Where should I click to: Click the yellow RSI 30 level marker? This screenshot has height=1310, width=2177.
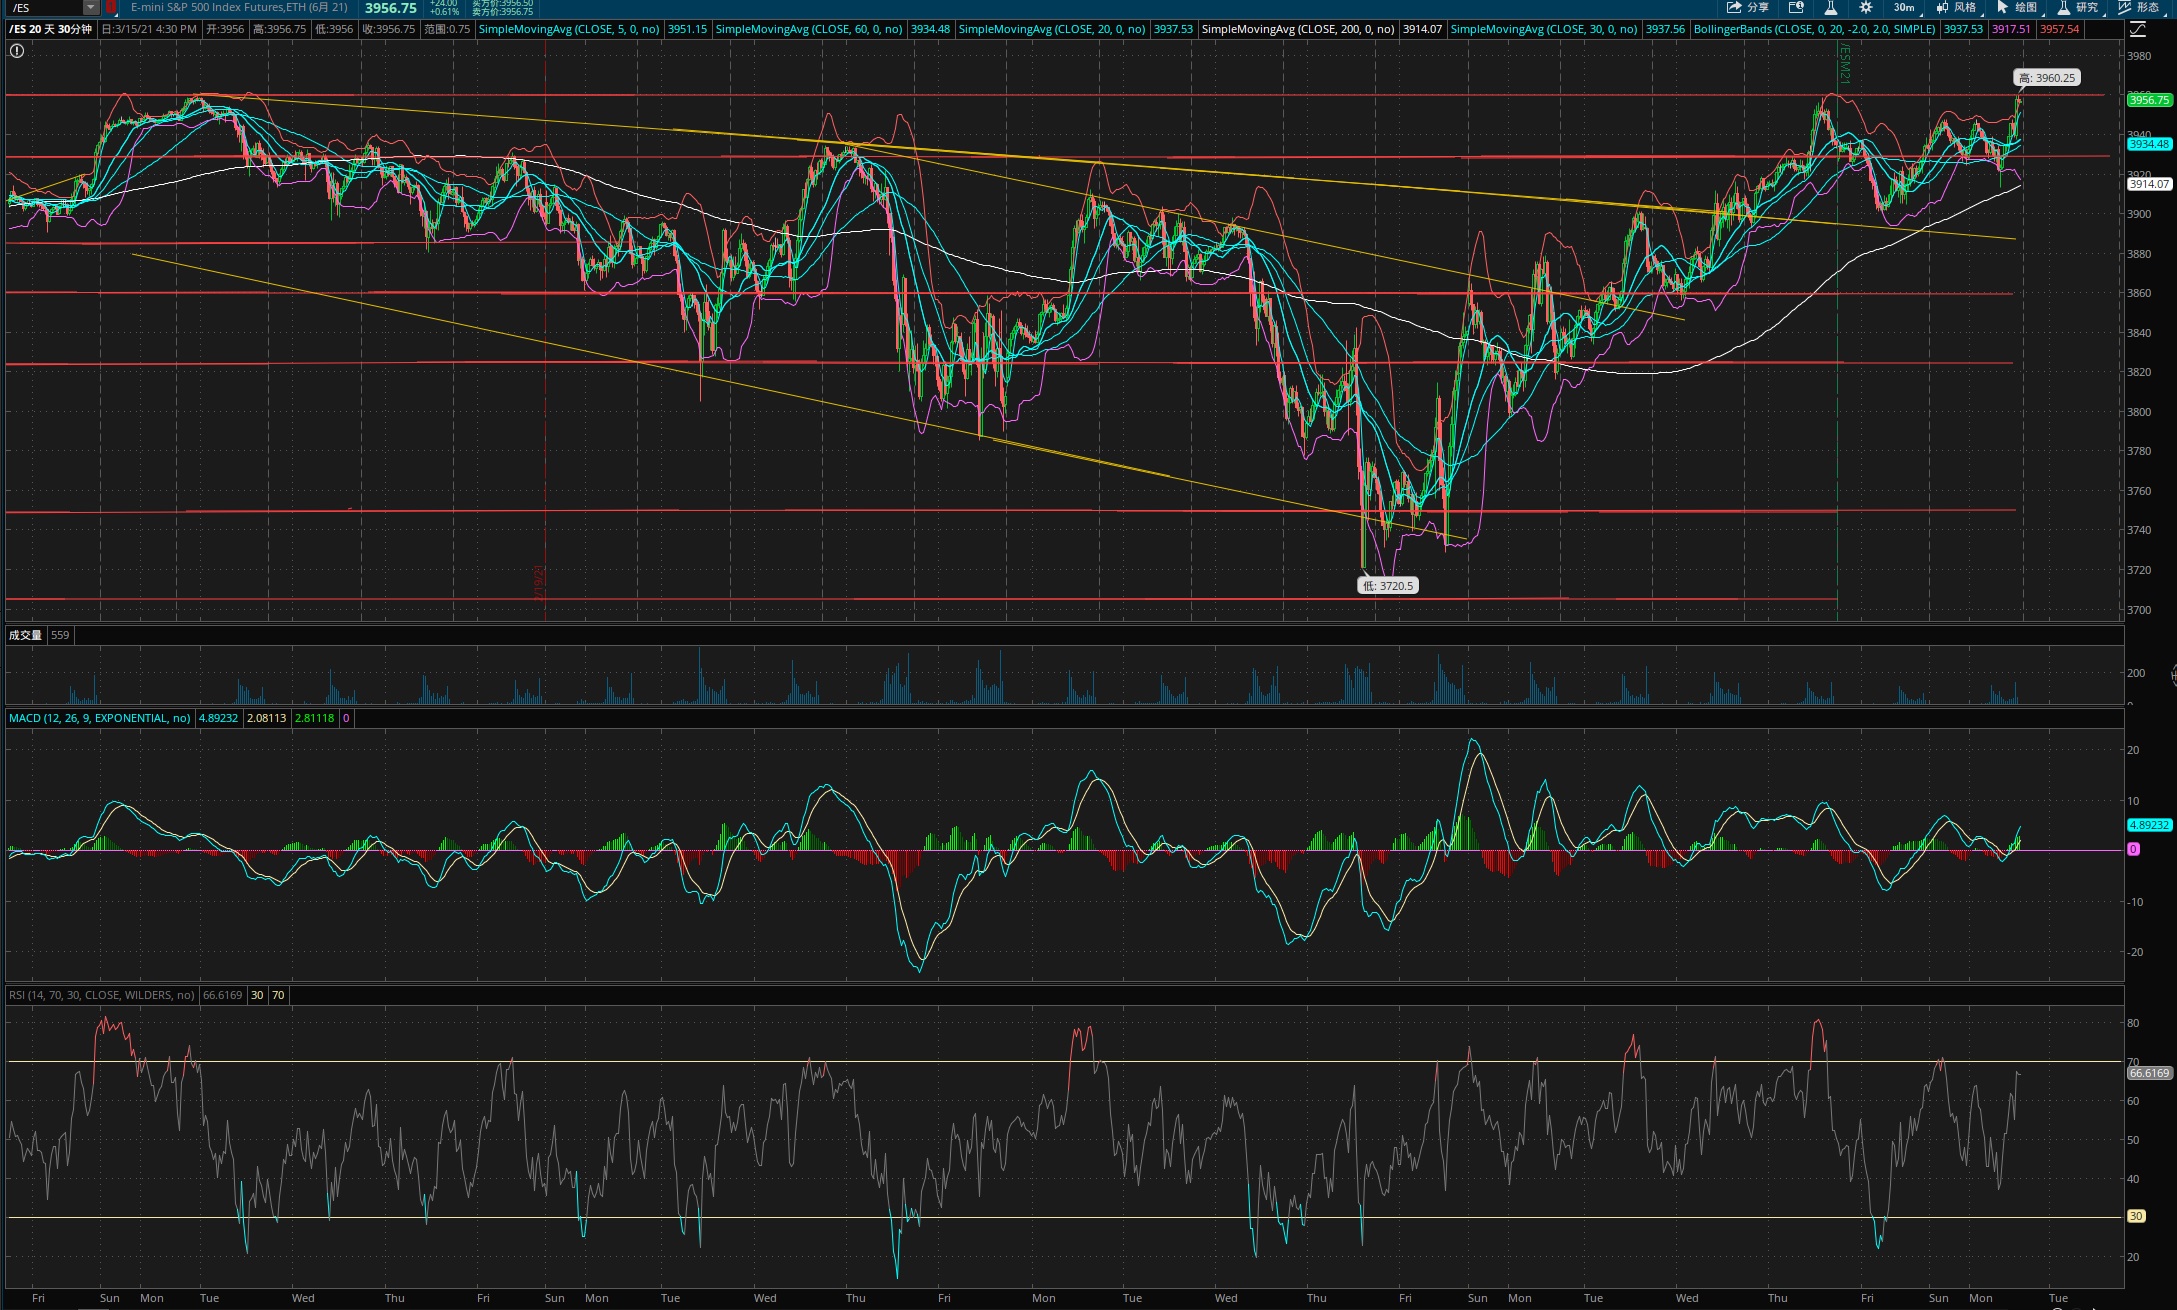2135,1216
